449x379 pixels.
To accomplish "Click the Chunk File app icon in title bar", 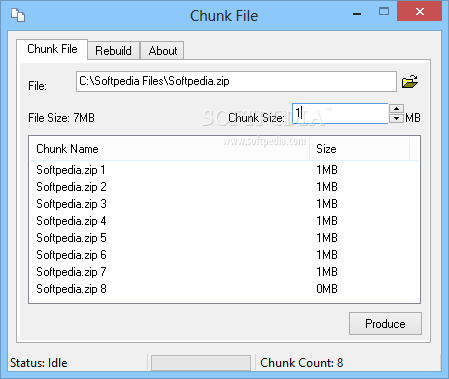I will pyautogui.click(x=18, y=15).
